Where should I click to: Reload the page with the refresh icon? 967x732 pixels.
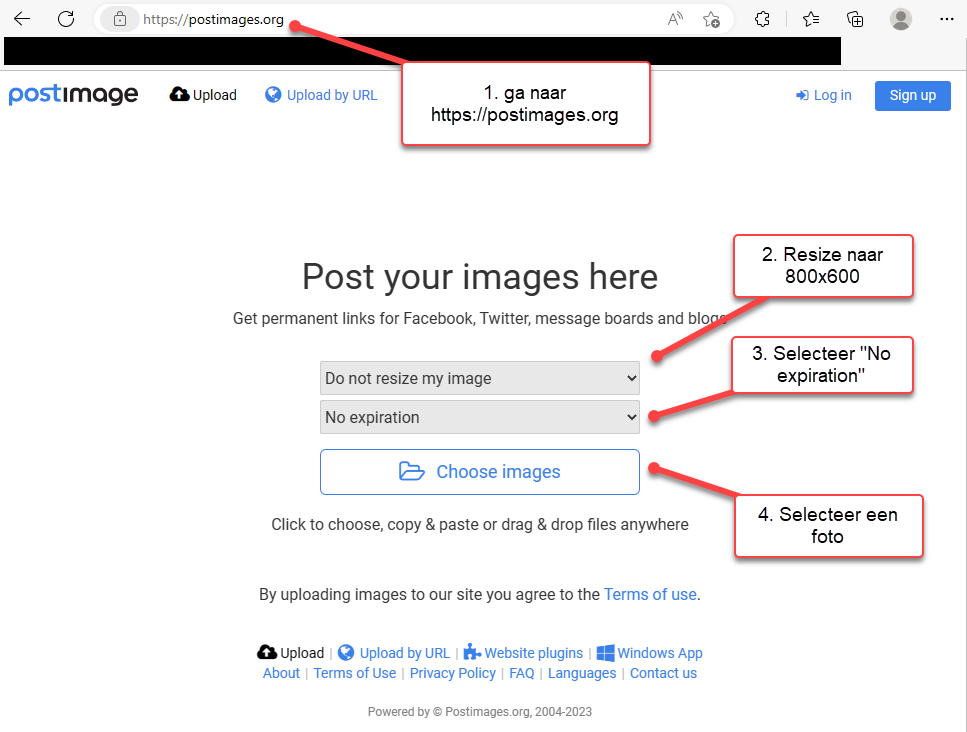[x=66, y=19]
